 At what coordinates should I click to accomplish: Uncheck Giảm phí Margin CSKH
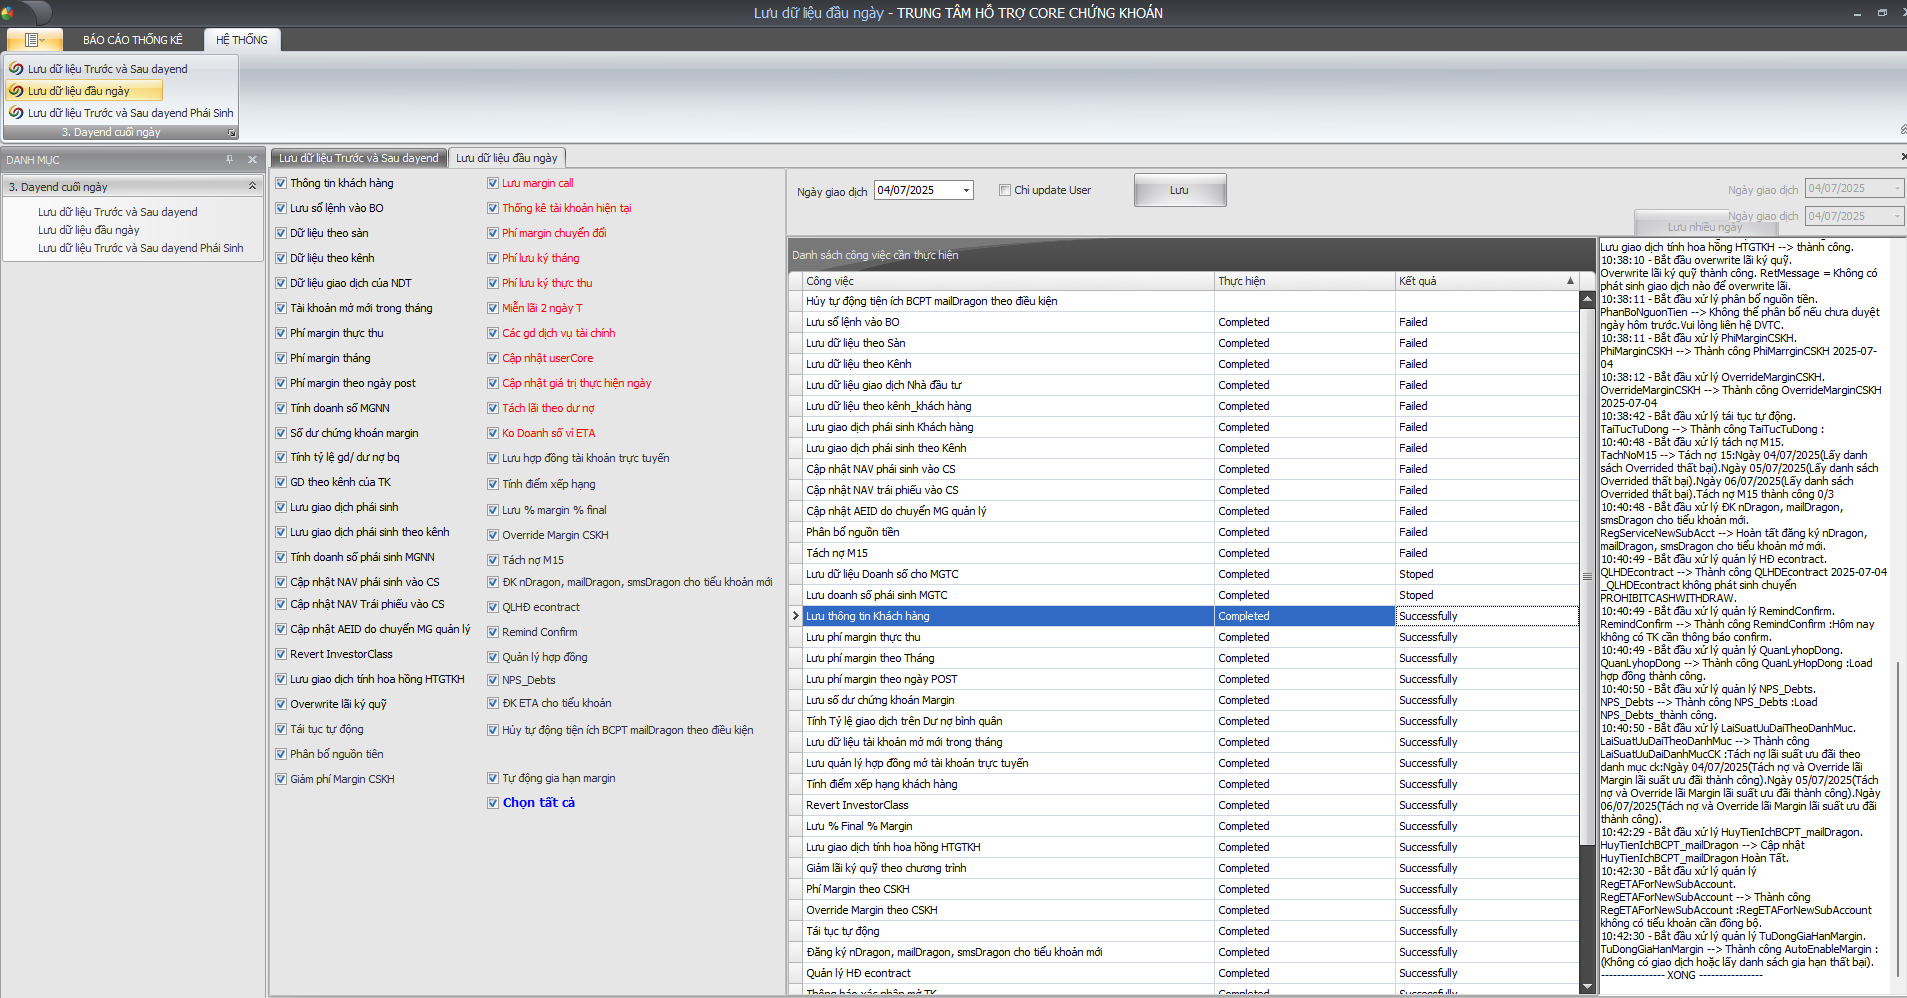tap(281, 779)
